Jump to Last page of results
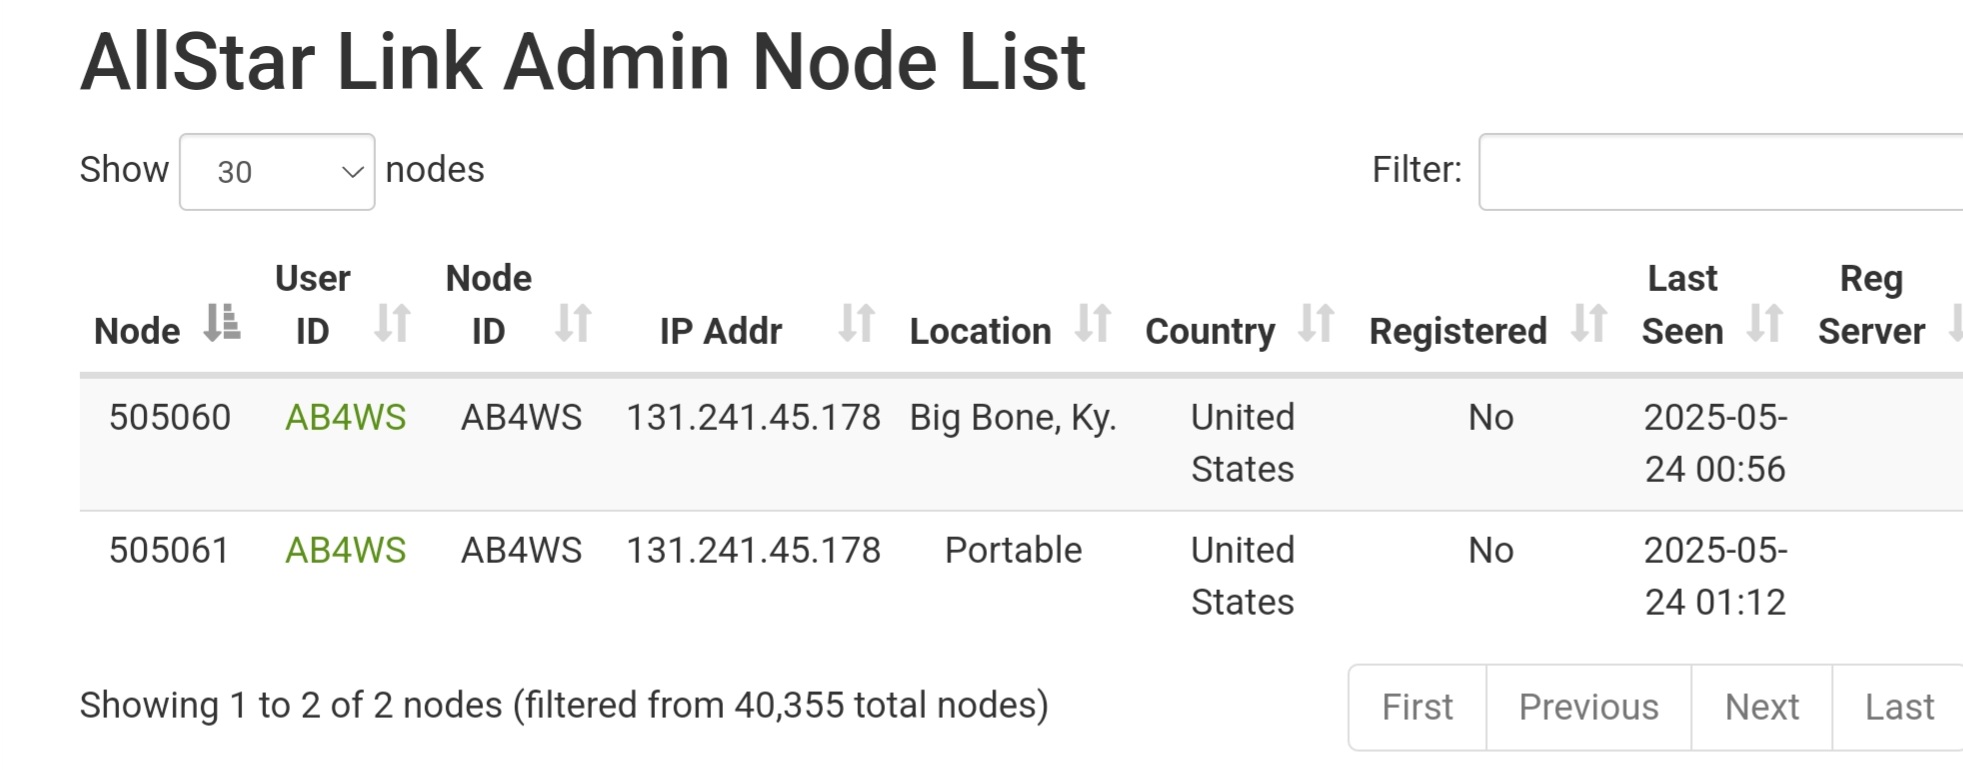Image resolution: width=1963 pixels, height=770 pixels. [1898, 707]
